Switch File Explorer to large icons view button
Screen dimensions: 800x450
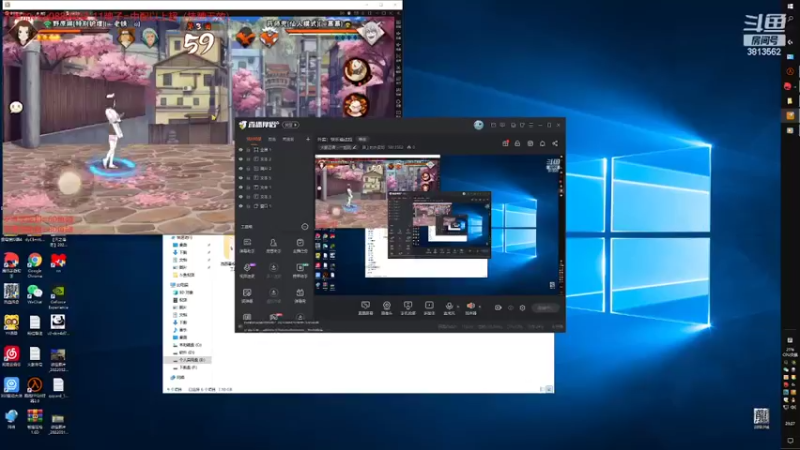[x=549, y=389]
